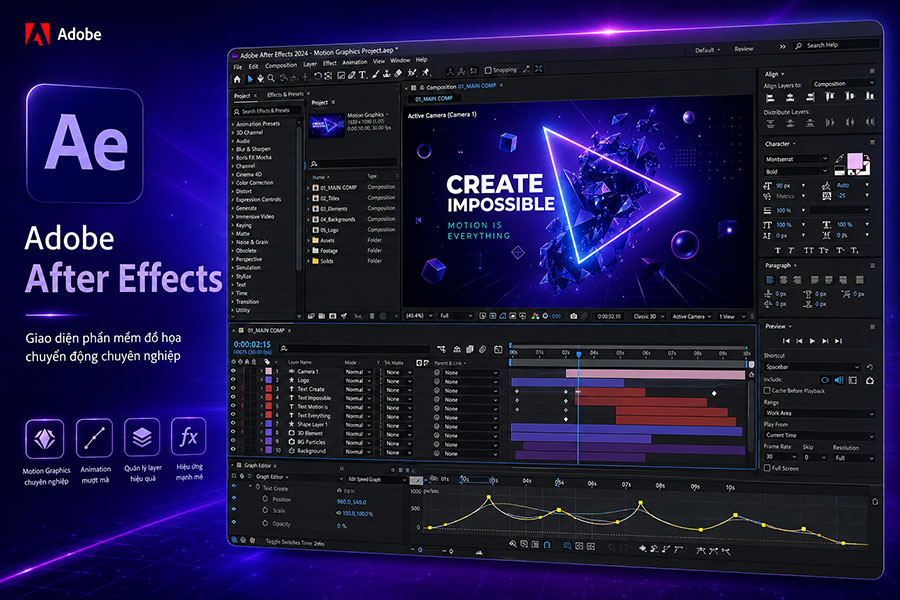
Task: Click the left-align paragraph icon
Action: [770, 280]
